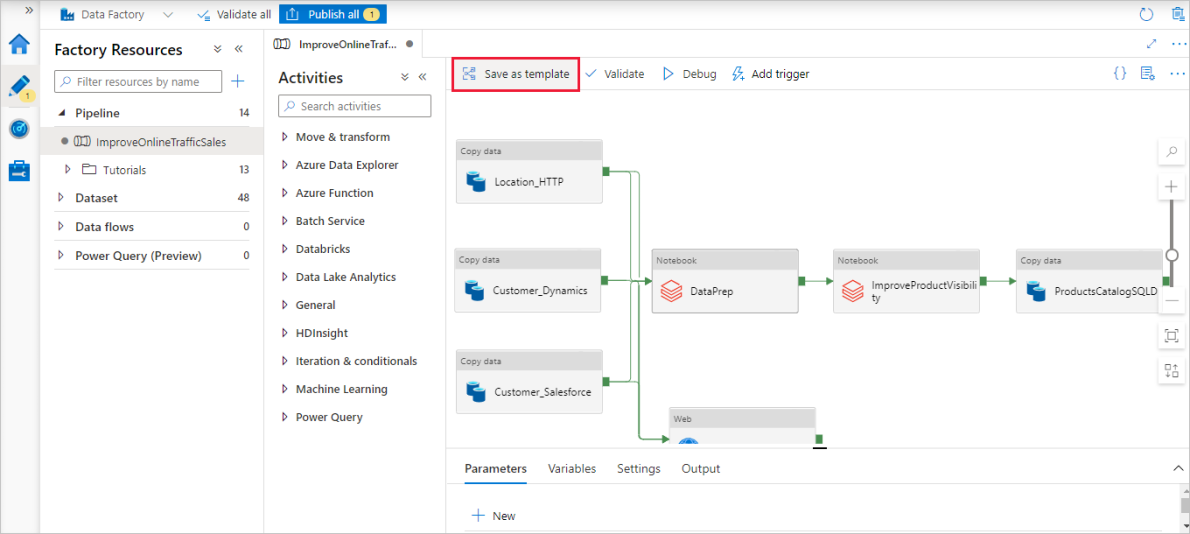
Task: Select the DataPrep notebook activity
Action: click(x=725, y=281)
